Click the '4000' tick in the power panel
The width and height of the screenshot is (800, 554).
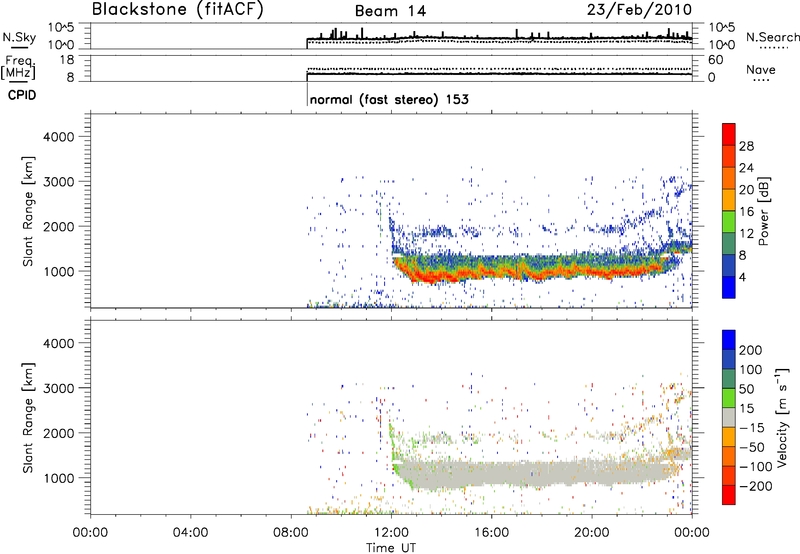(x=58, y=137)
